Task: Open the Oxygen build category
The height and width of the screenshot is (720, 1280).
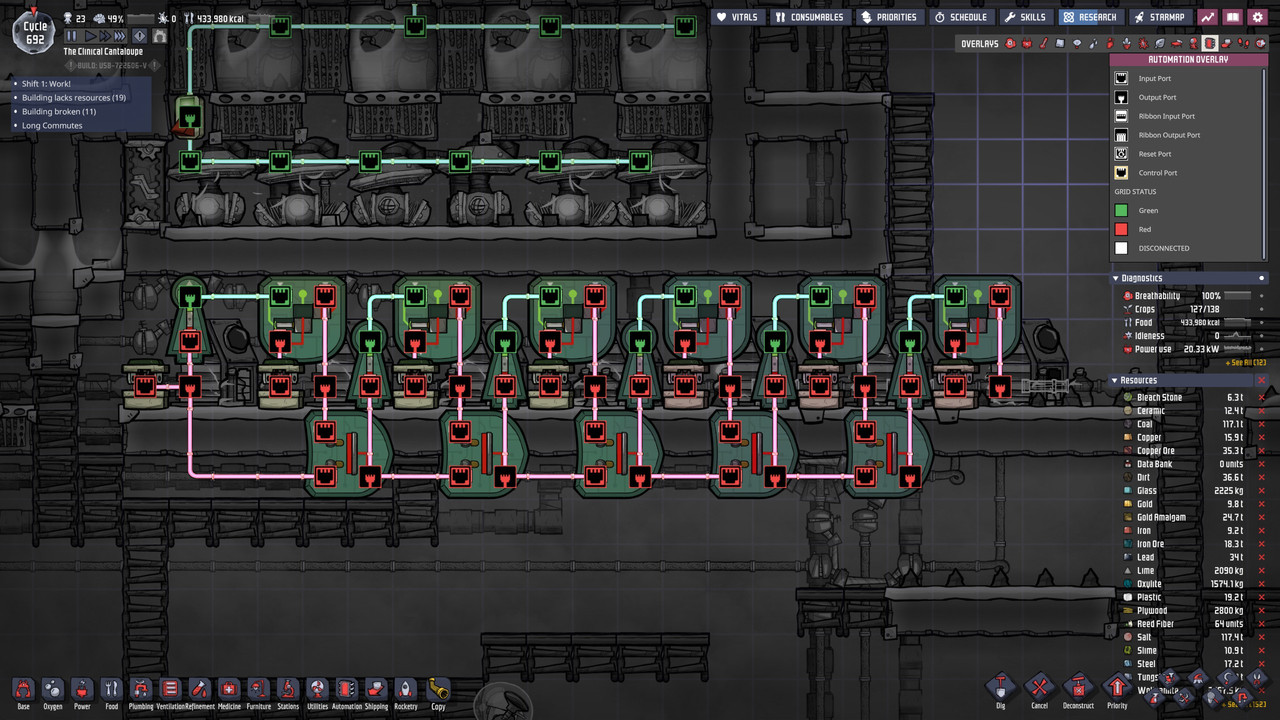Action: pos(52,689)
